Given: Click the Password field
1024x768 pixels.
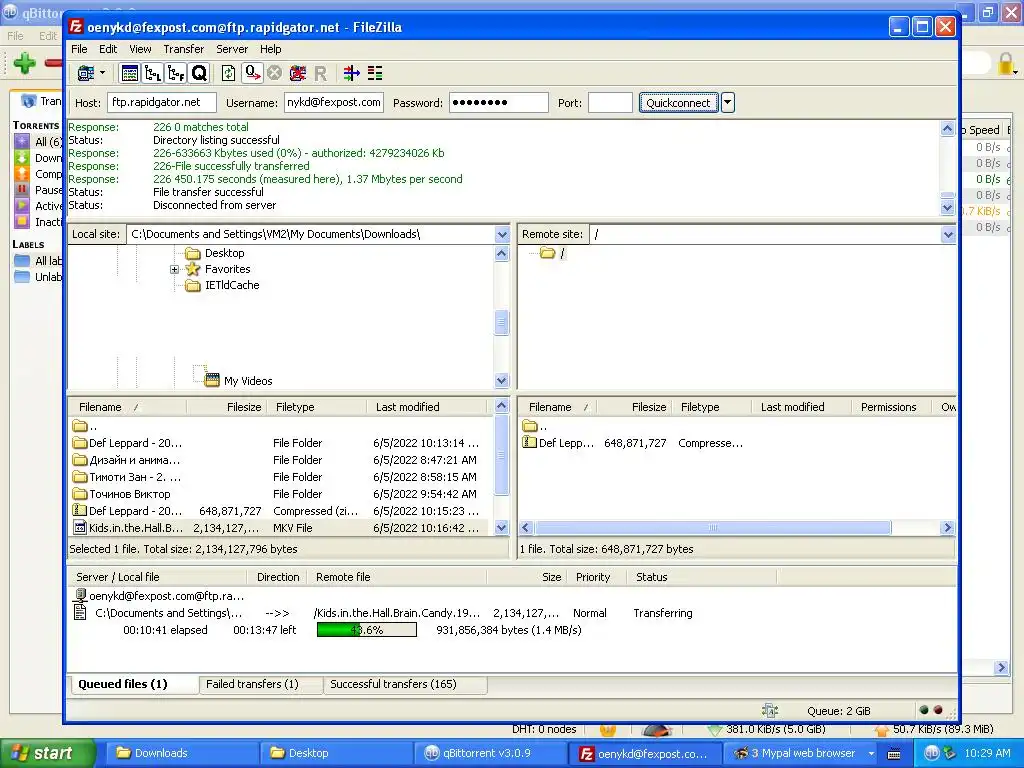Looking at the screenshot, I should tap(498, 103).
